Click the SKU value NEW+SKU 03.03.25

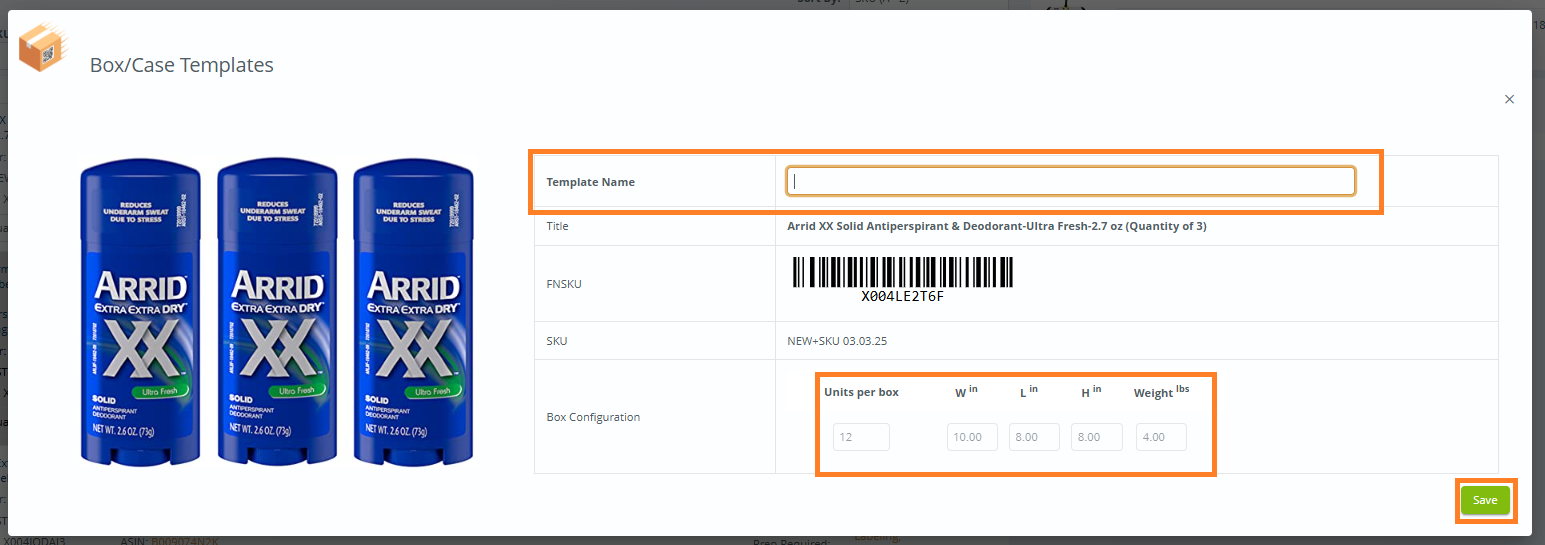pos(837,341)
